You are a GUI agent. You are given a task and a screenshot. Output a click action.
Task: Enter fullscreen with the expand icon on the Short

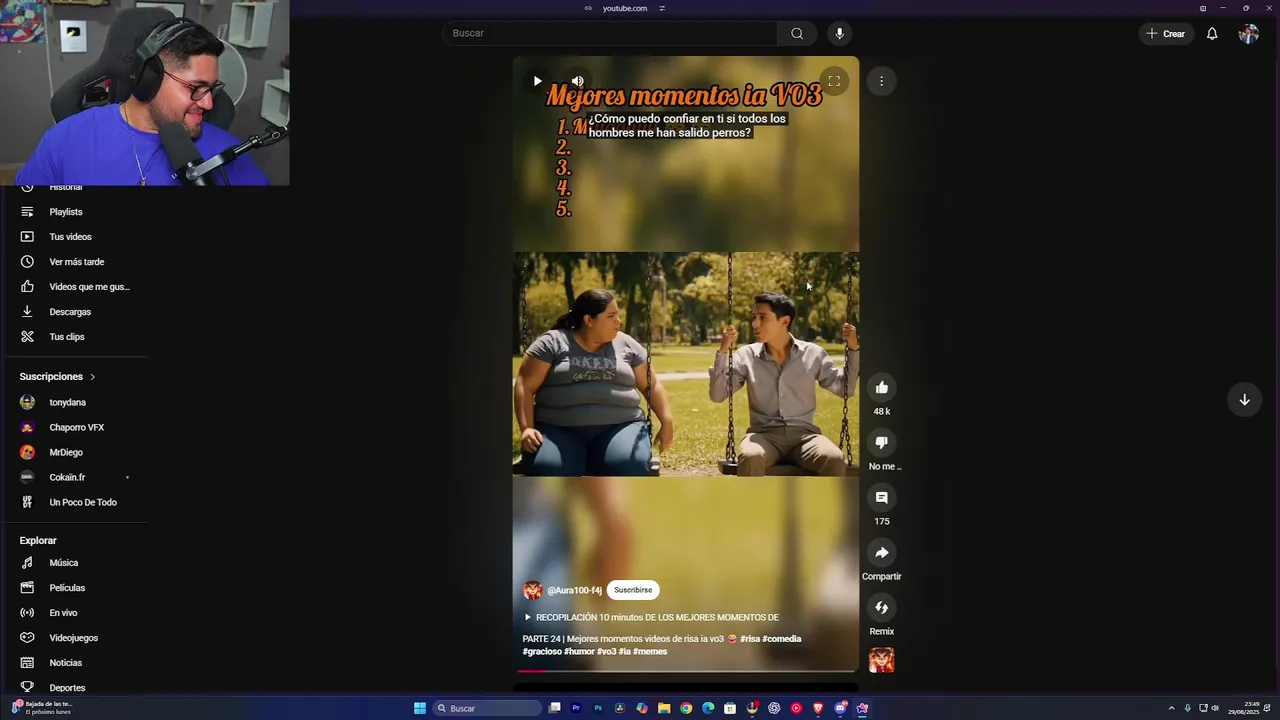834,81
